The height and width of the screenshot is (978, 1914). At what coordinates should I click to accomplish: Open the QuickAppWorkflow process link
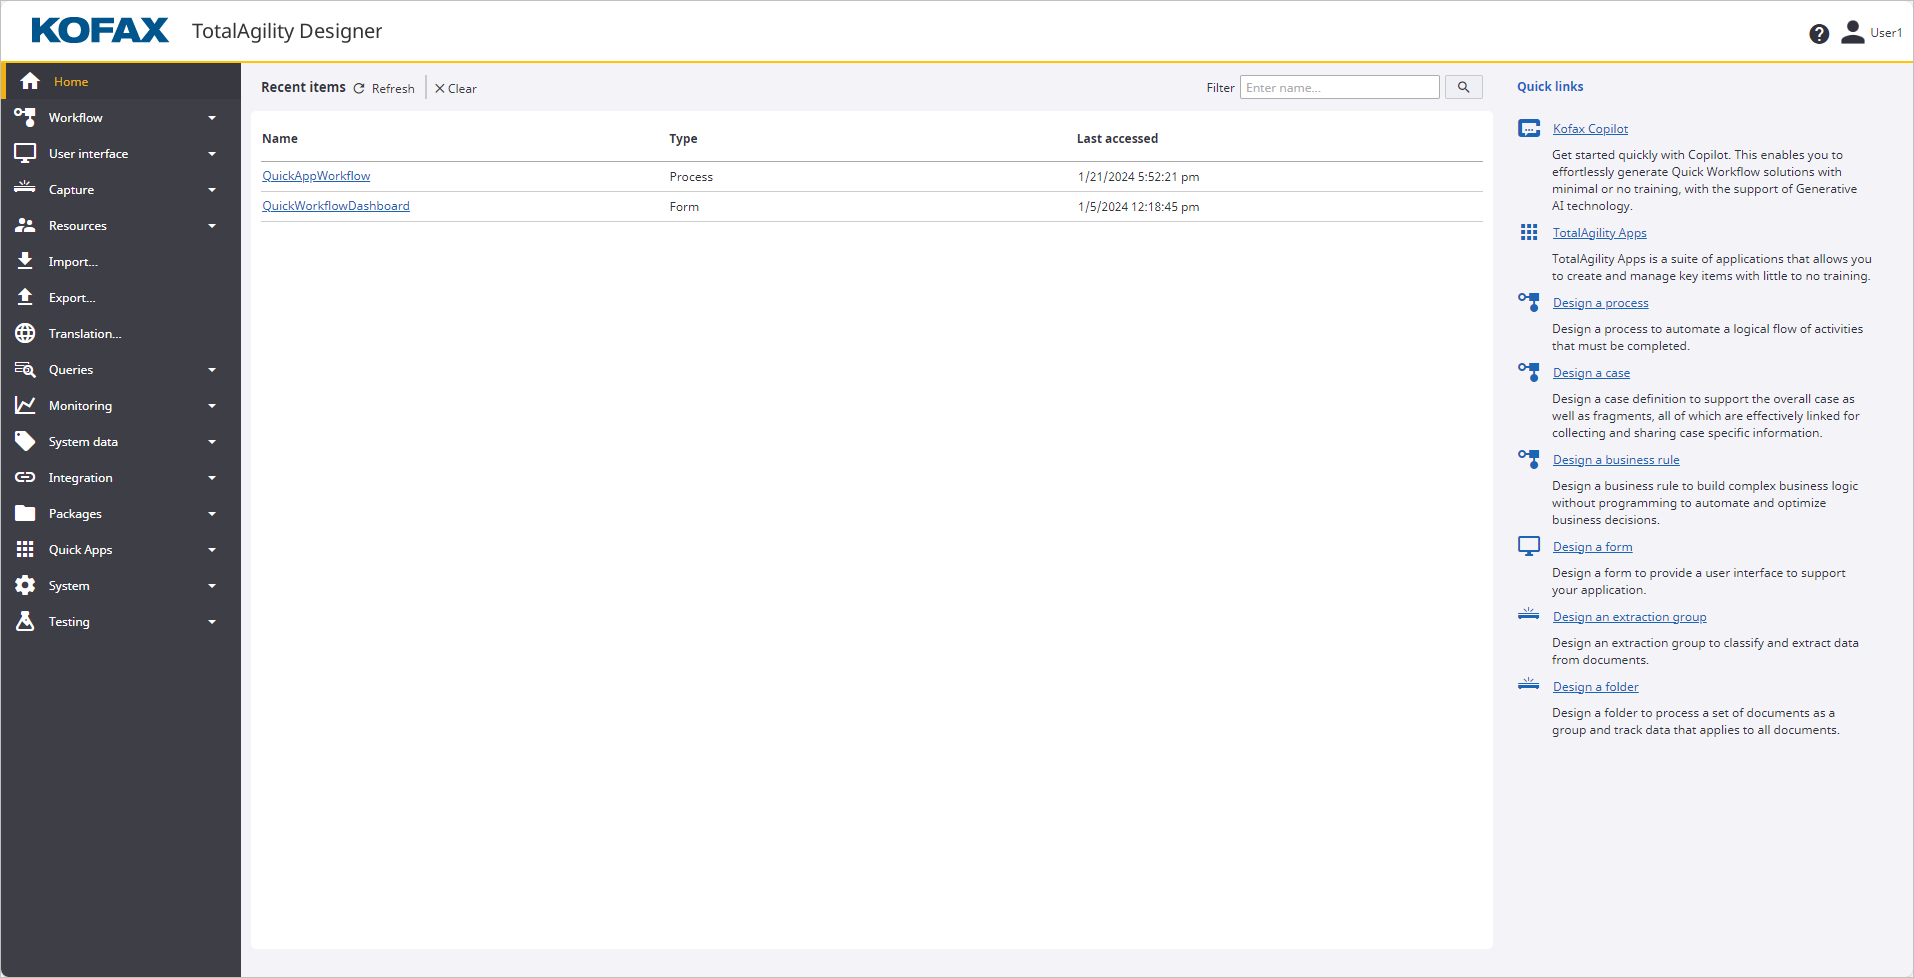tap(316, 177)
